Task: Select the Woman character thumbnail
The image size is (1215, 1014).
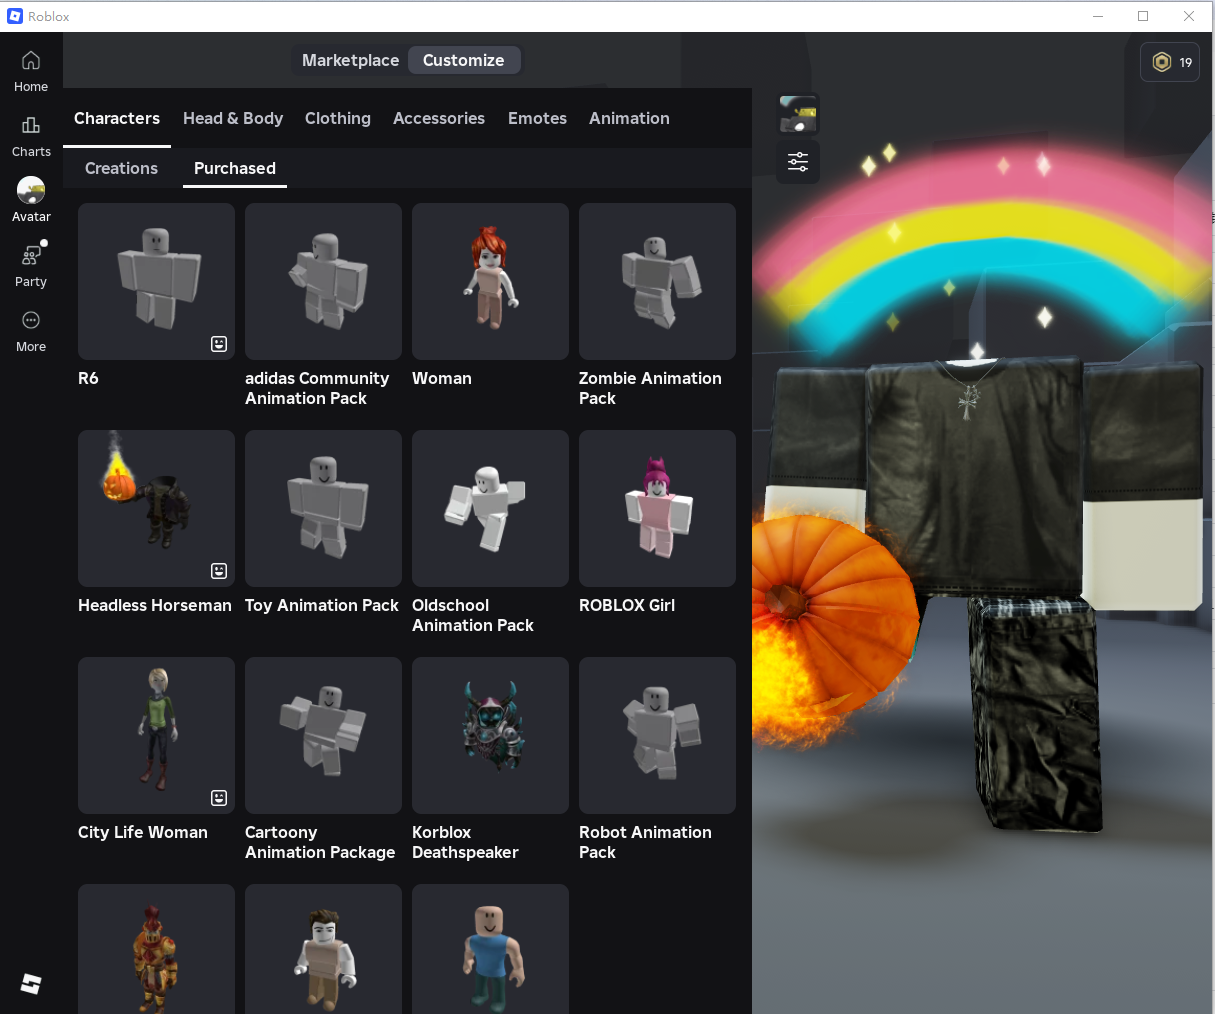Action: tap(490, 281)
